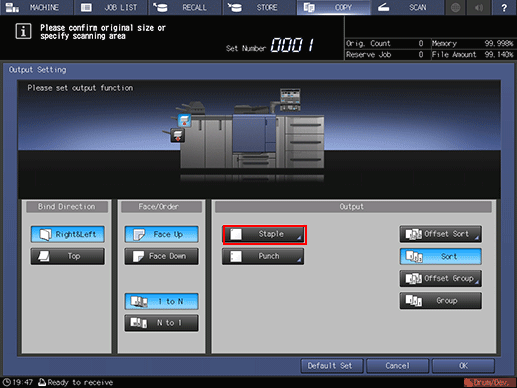This screenshot has height=388, width=517.
Task: Go to the RECALL tab
Action: pyautogui.click(x=185, y=7)
